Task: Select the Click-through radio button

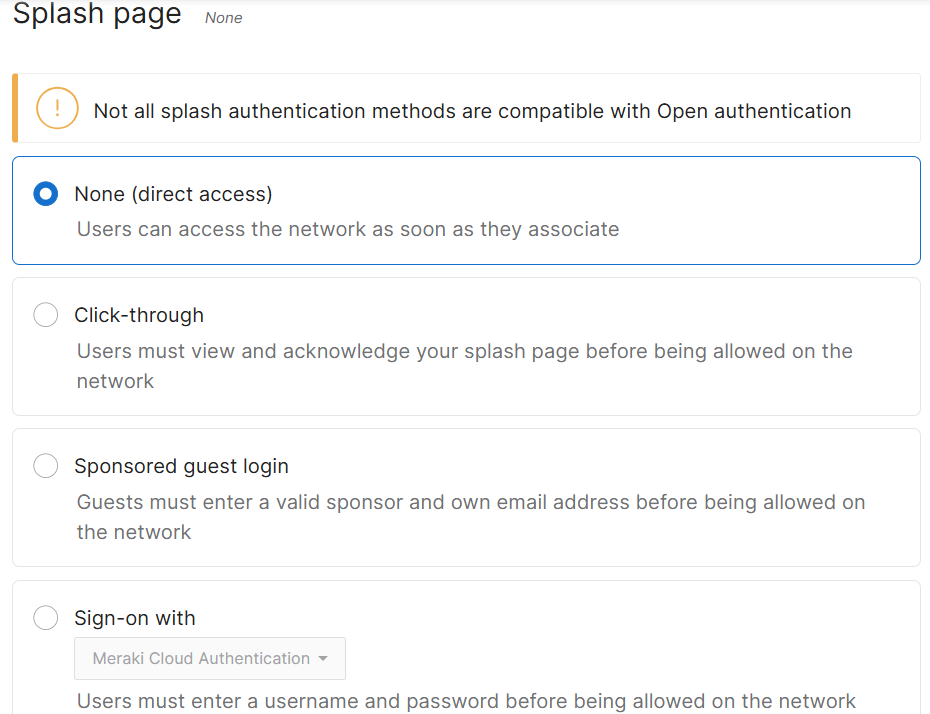Action: [x=46, y=315]
